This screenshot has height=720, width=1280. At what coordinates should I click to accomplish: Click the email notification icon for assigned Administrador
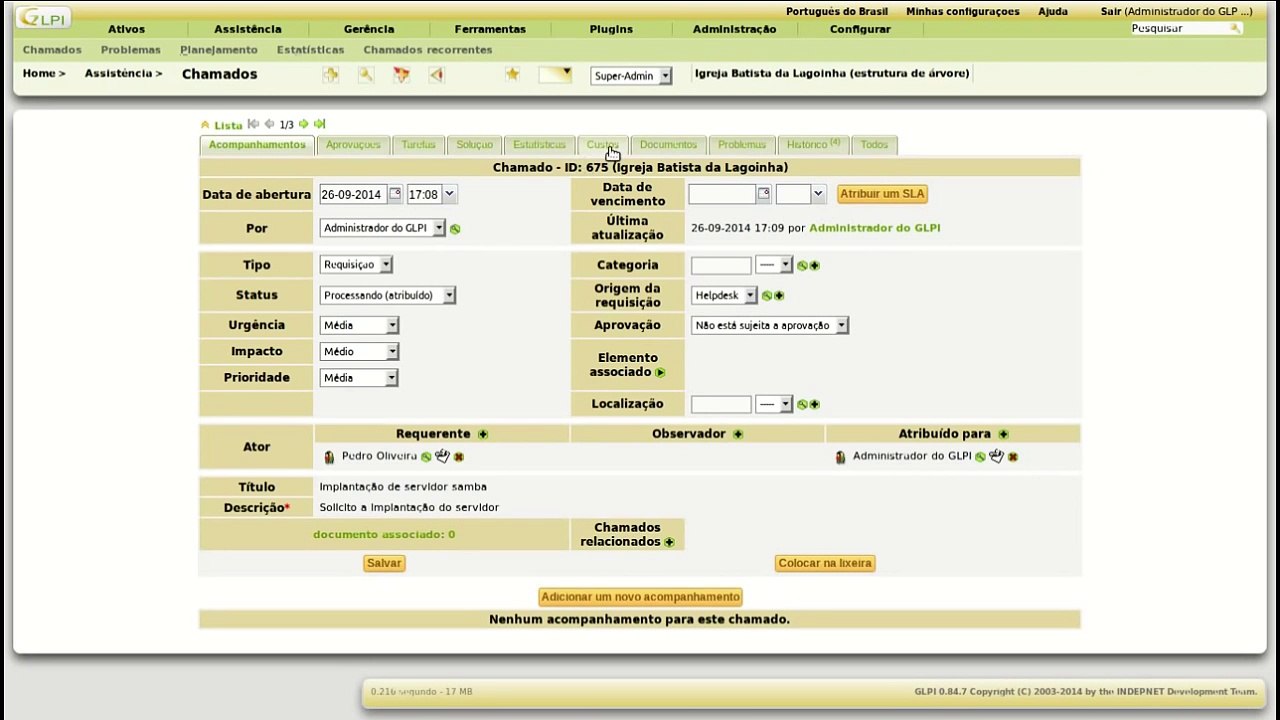[996, 456]
